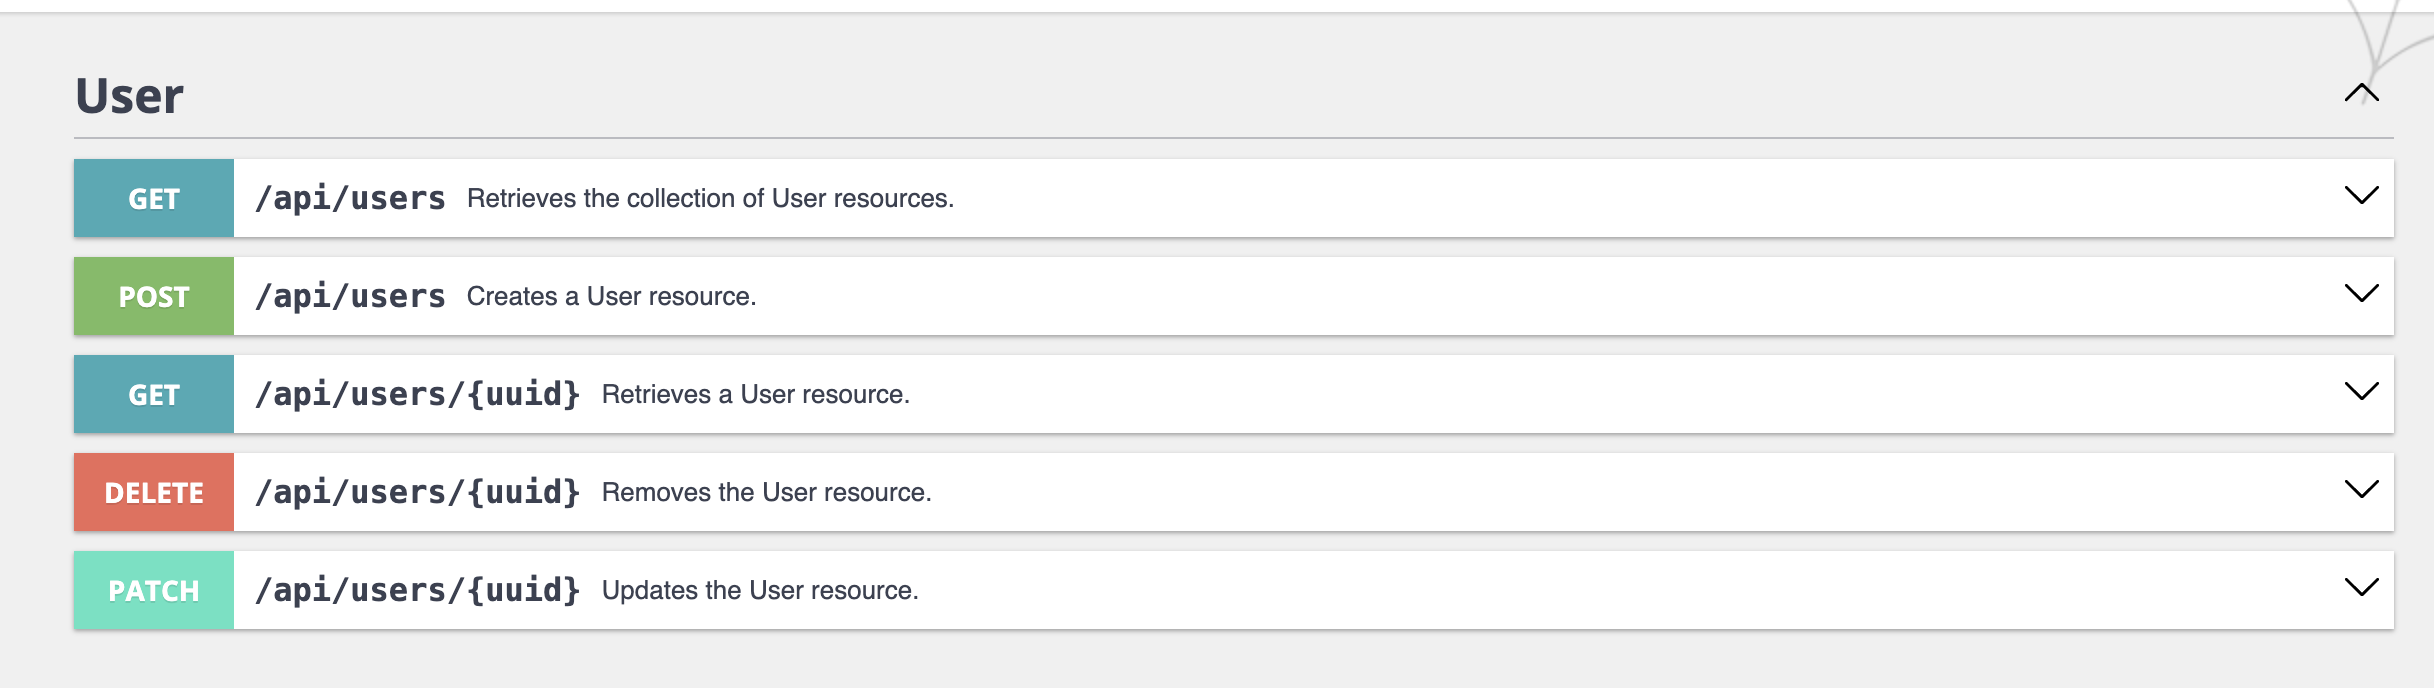Click the blue GET badge for the users collection
The width and height of the screenshot is (2434, 688).
point(154,198)
